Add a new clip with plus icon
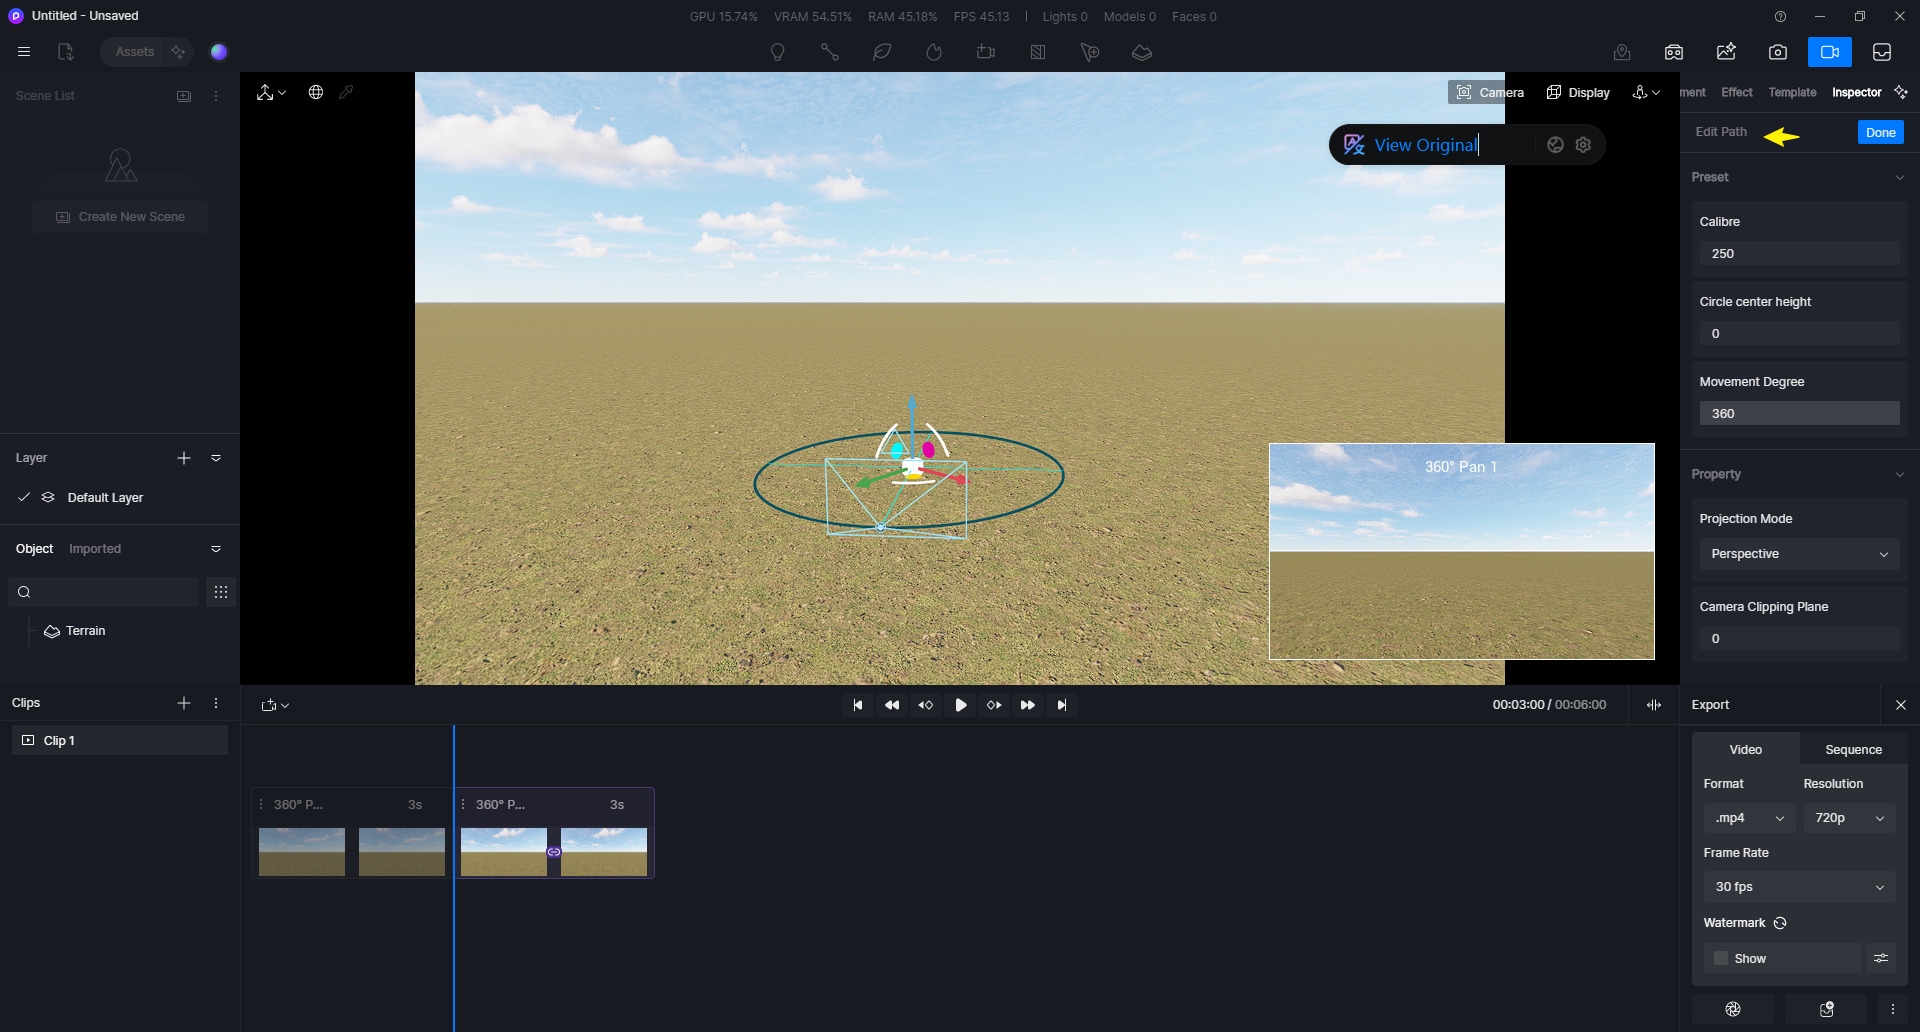The width and height of the screenshot is (1920, 1032). click(x=184, y=703)
